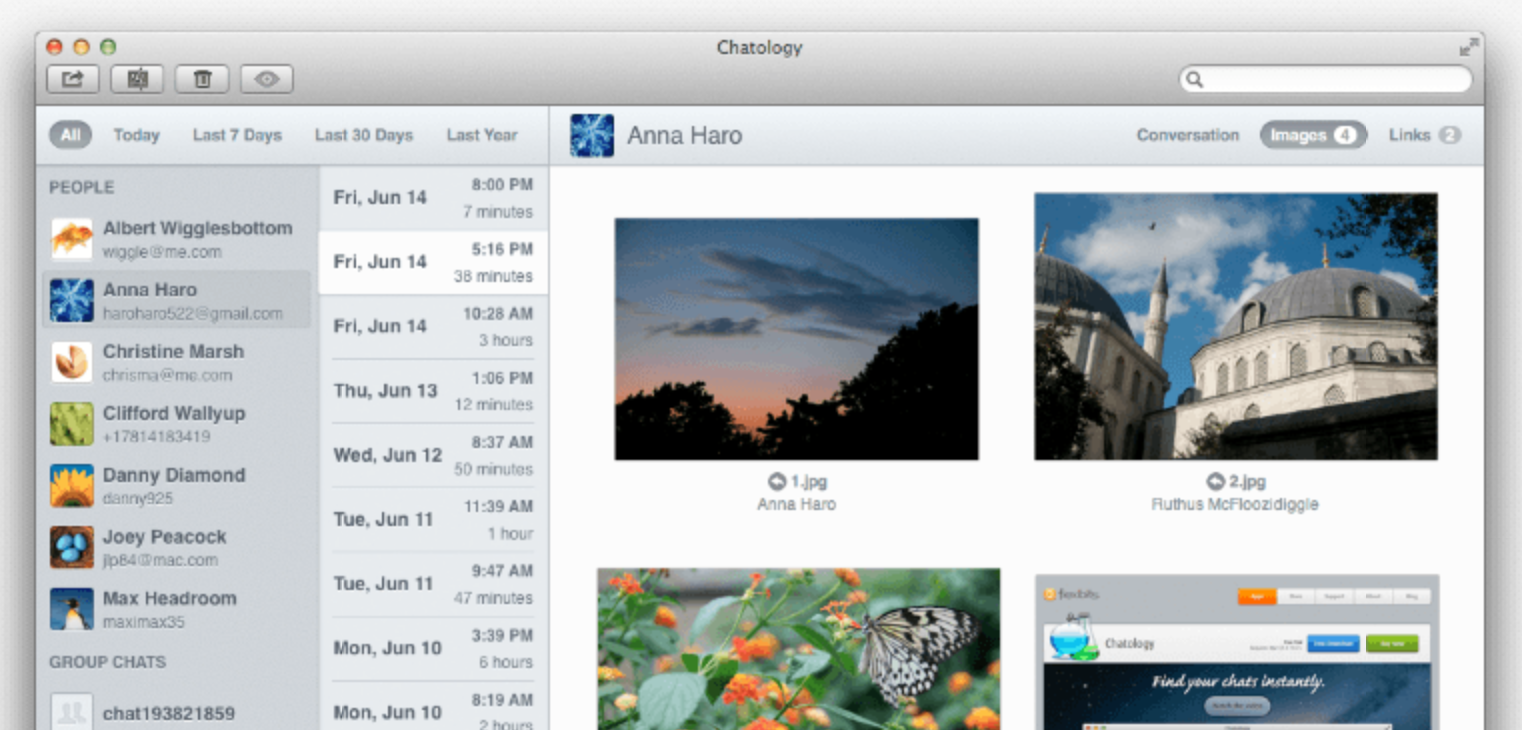Filter chats to Last Year
1522x730 pixels.
482,135
